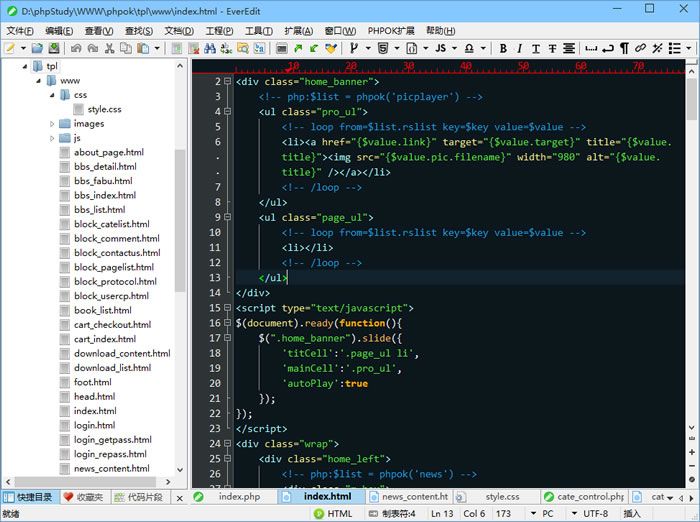
Task: Collapse the css folder in the tree
Action: 51,95
